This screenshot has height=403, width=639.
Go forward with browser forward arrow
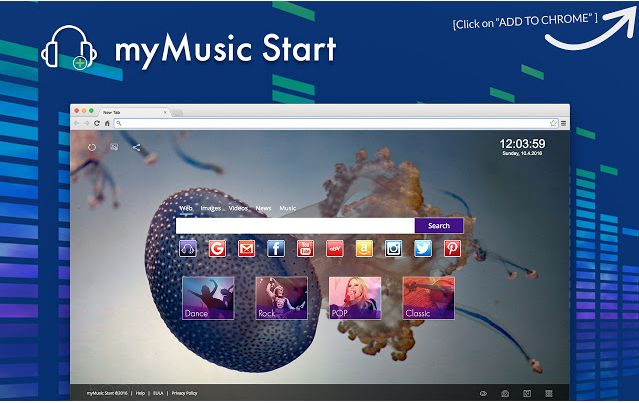86,123
